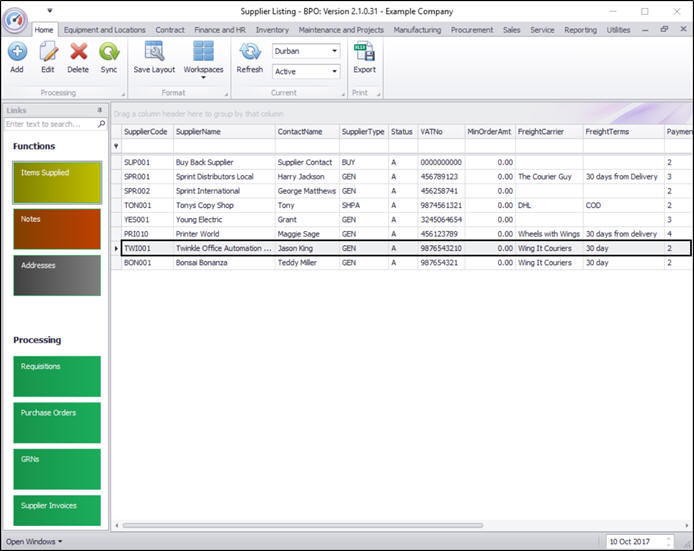
Task: Switch to the Procurement tab
Action: click(472, 30)
